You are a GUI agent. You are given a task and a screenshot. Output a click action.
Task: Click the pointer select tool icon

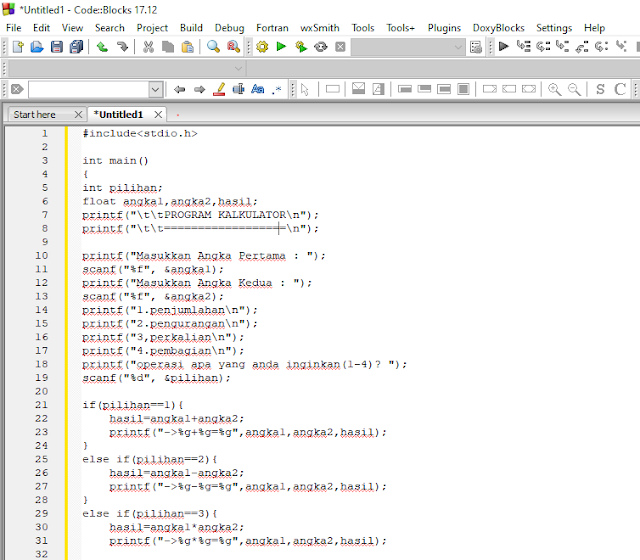tap(304, 89)
